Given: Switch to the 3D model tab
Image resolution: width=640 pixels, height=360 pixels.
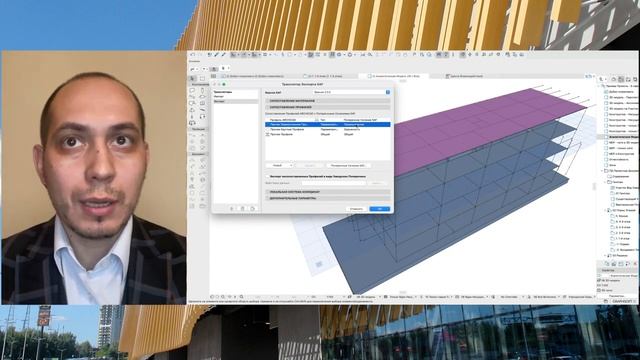Looking at the screenshot, I should tap(394, 76).
